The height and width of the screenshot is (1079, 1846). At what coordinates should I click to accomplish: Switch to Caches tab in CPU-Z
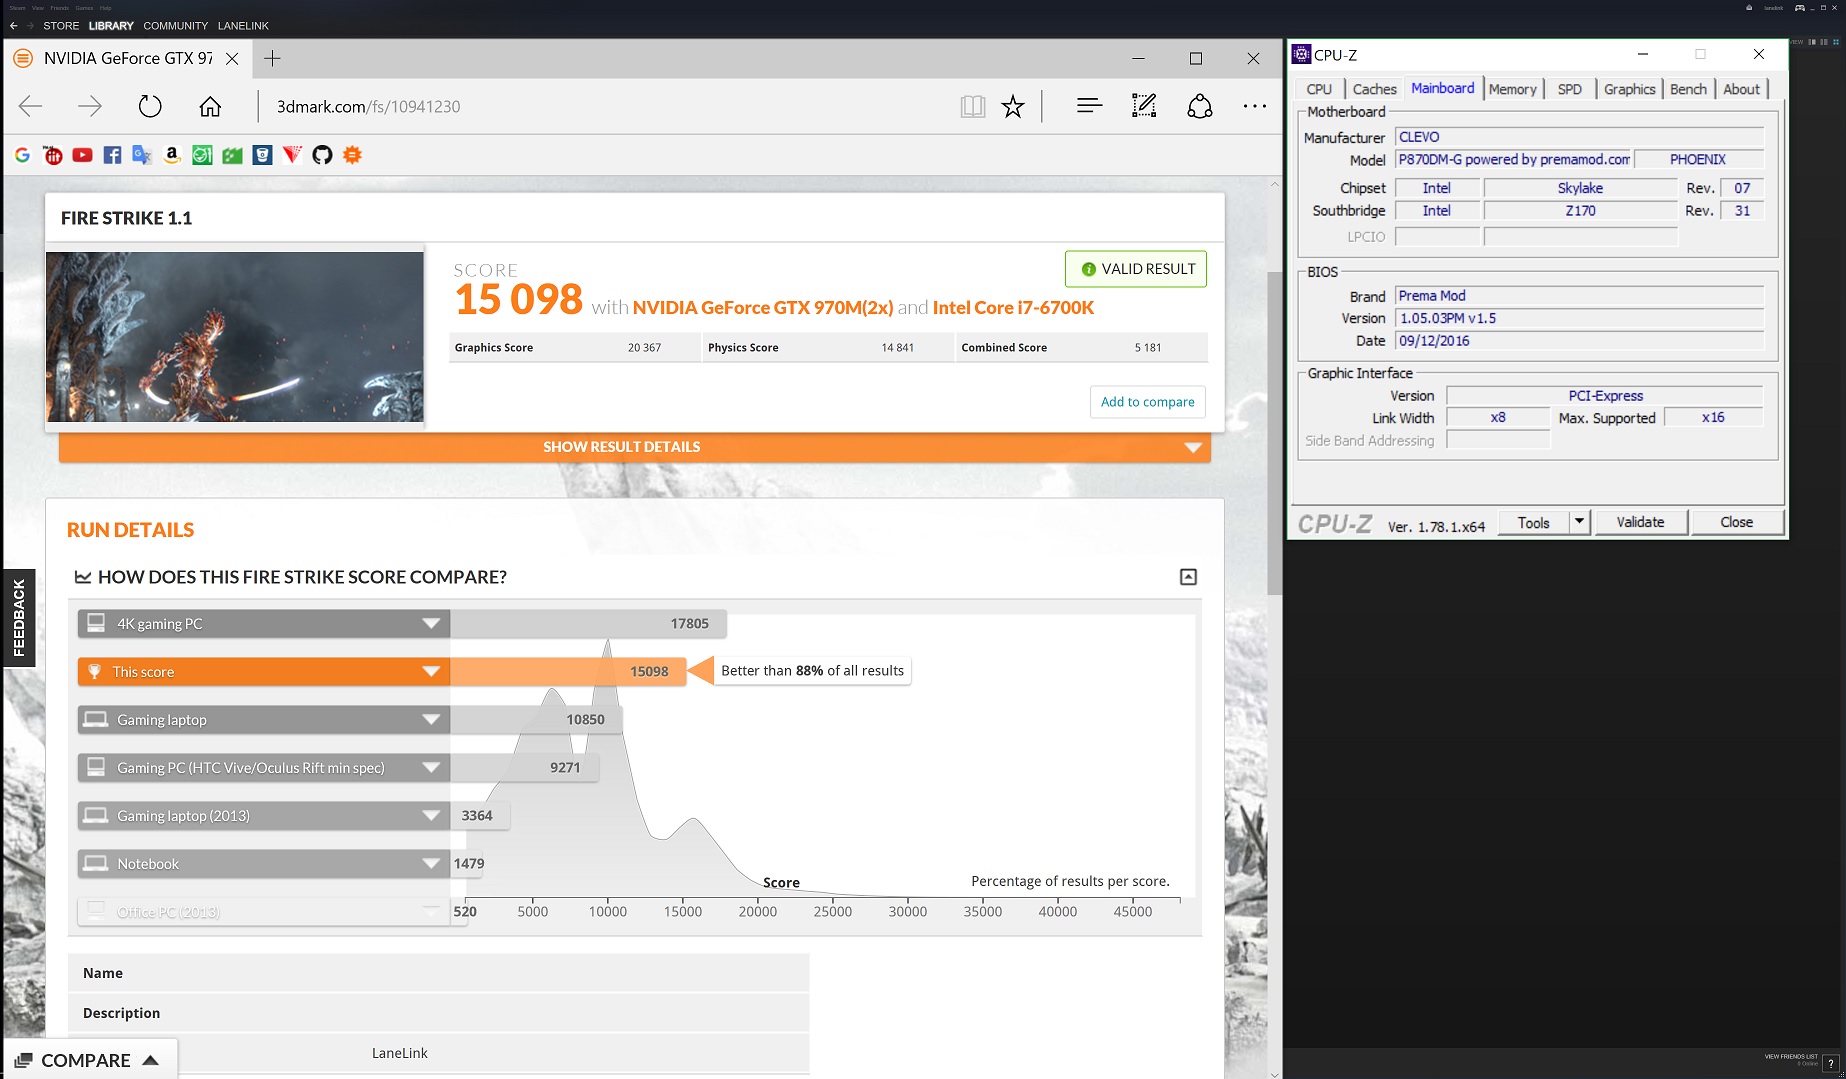[1374, 89]
